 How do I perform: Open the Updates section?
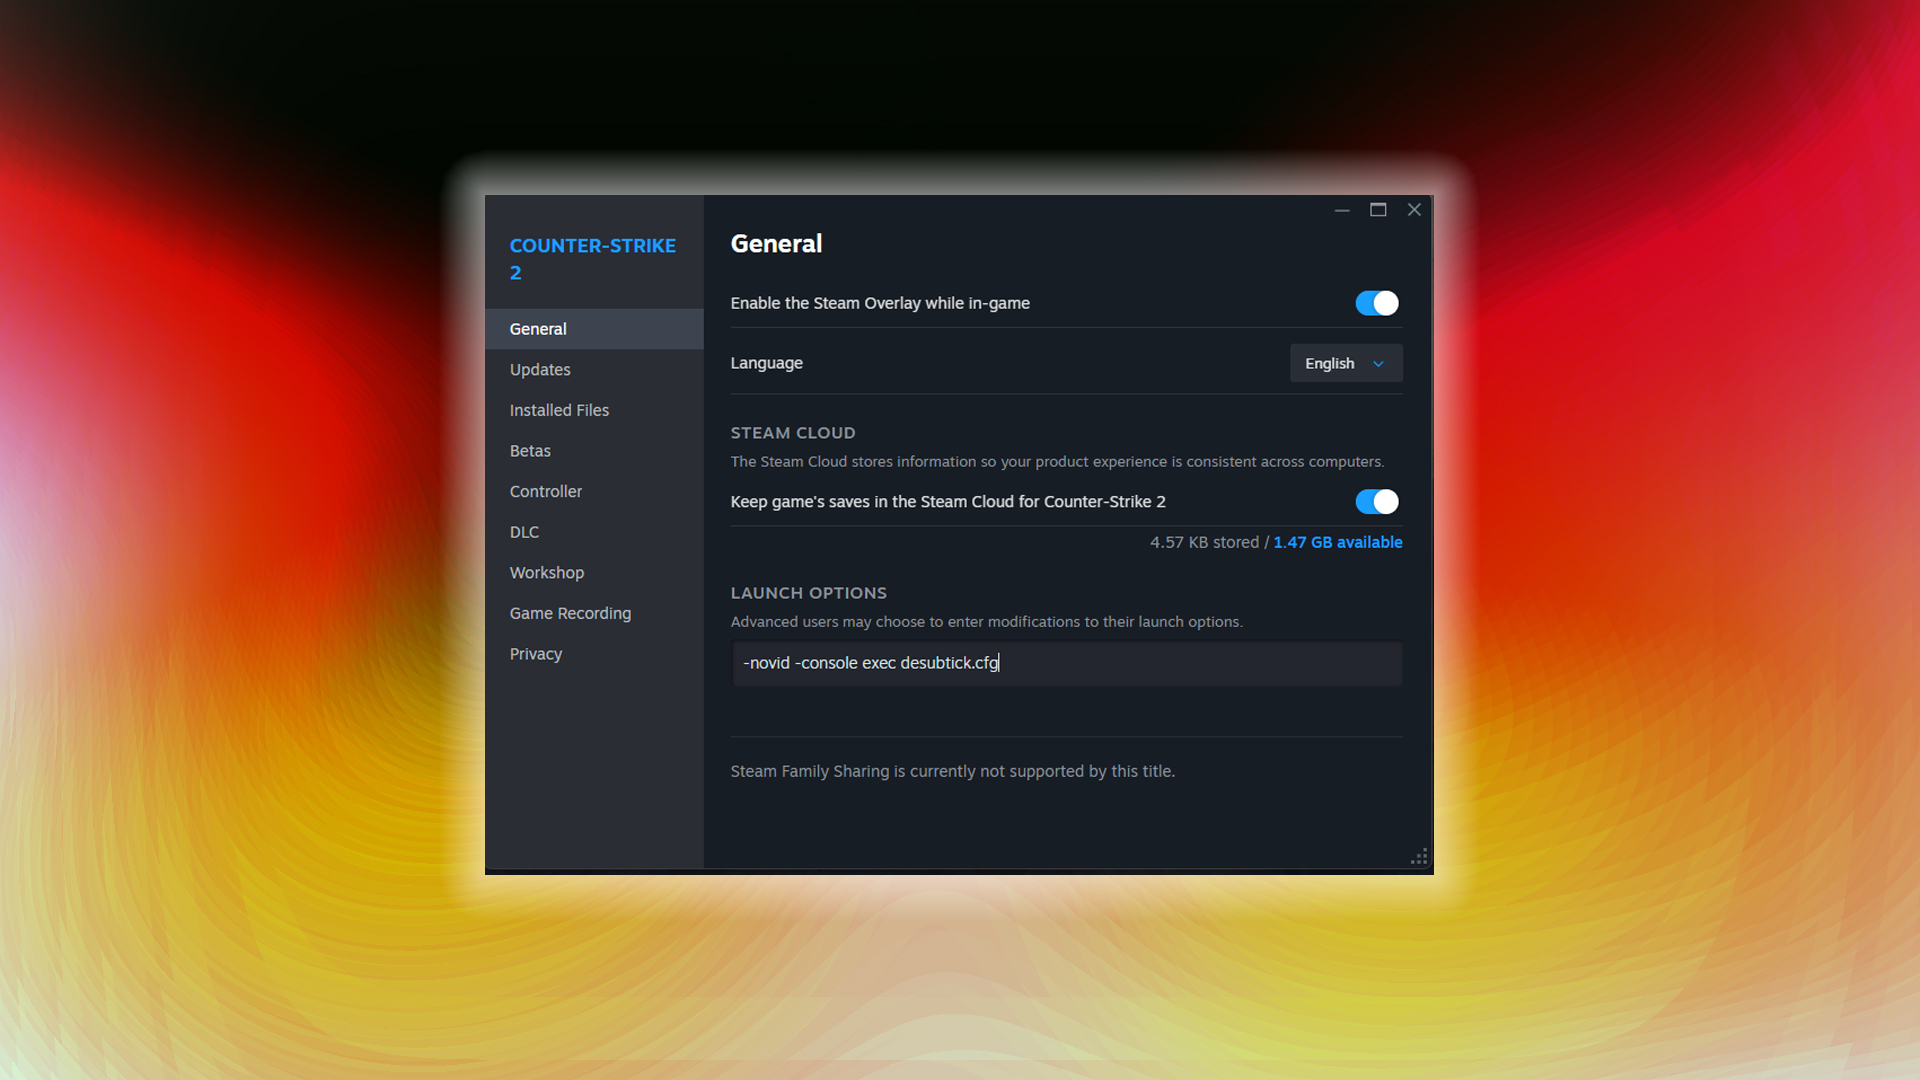pos(594,370)
